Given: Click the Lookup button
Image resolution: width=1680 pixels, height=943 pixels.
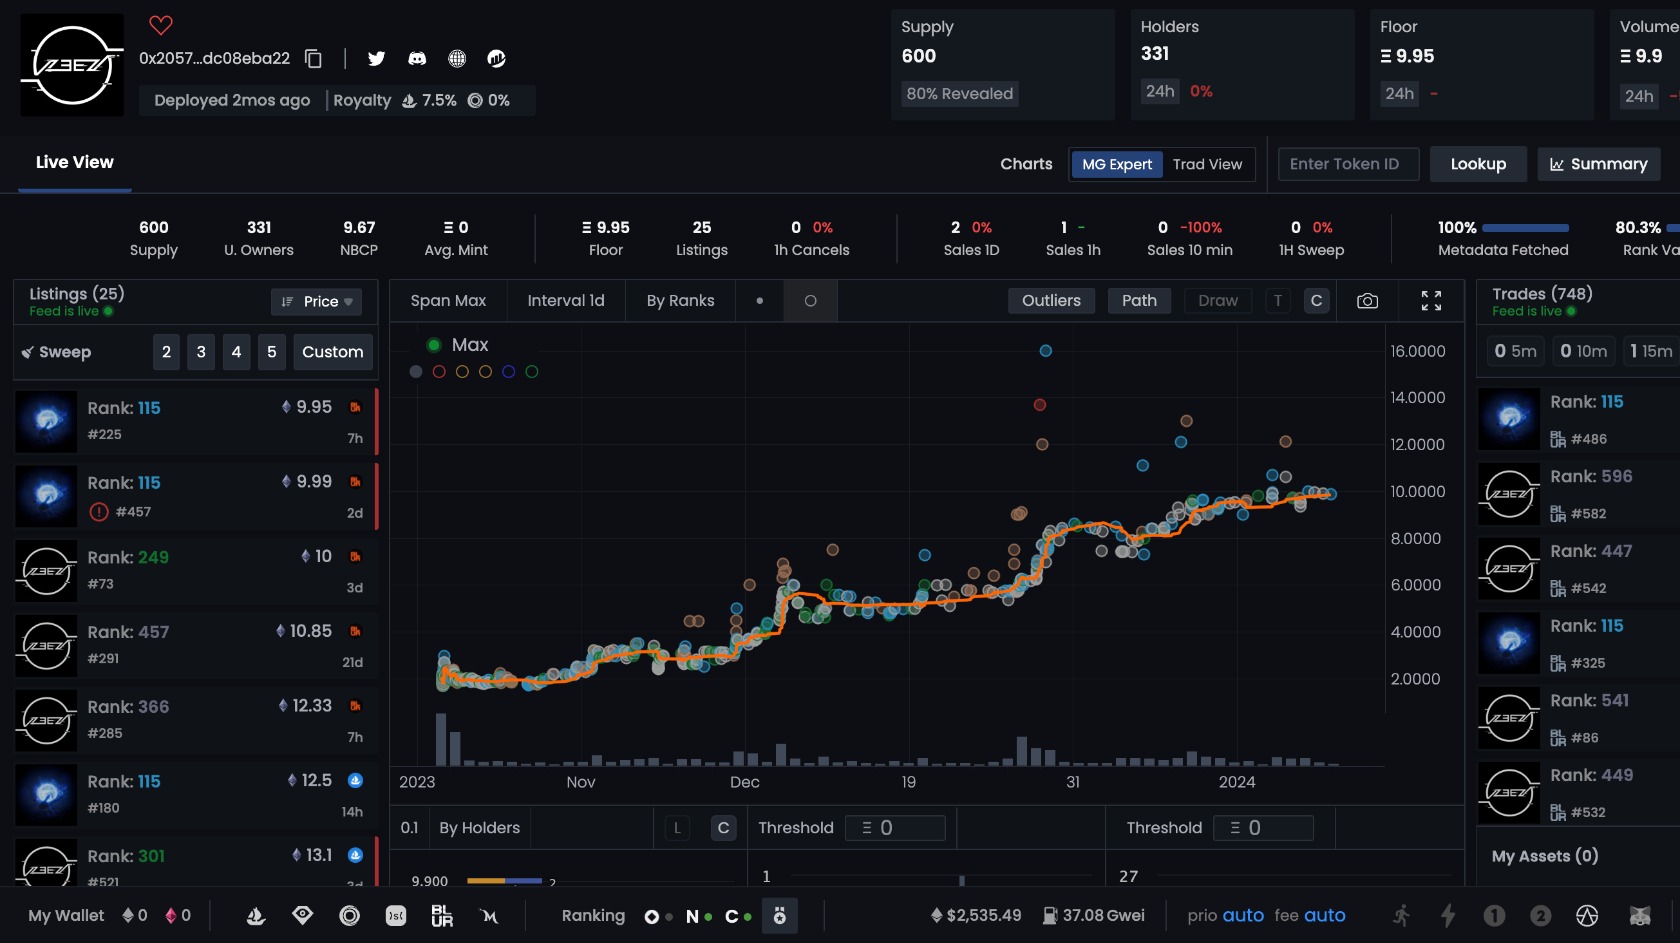Looking at the screenshot, I should click(1478, 164).
